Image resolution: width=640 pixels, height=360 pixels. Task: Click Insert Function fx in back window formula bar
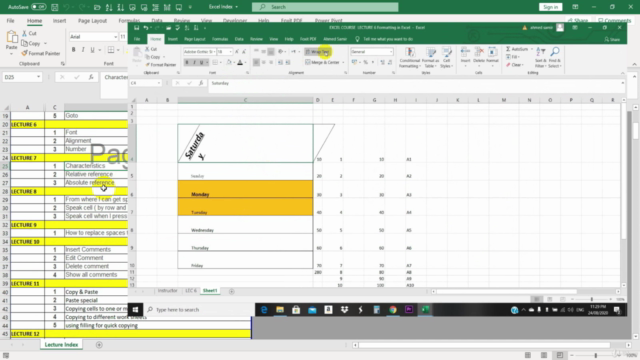91,77
